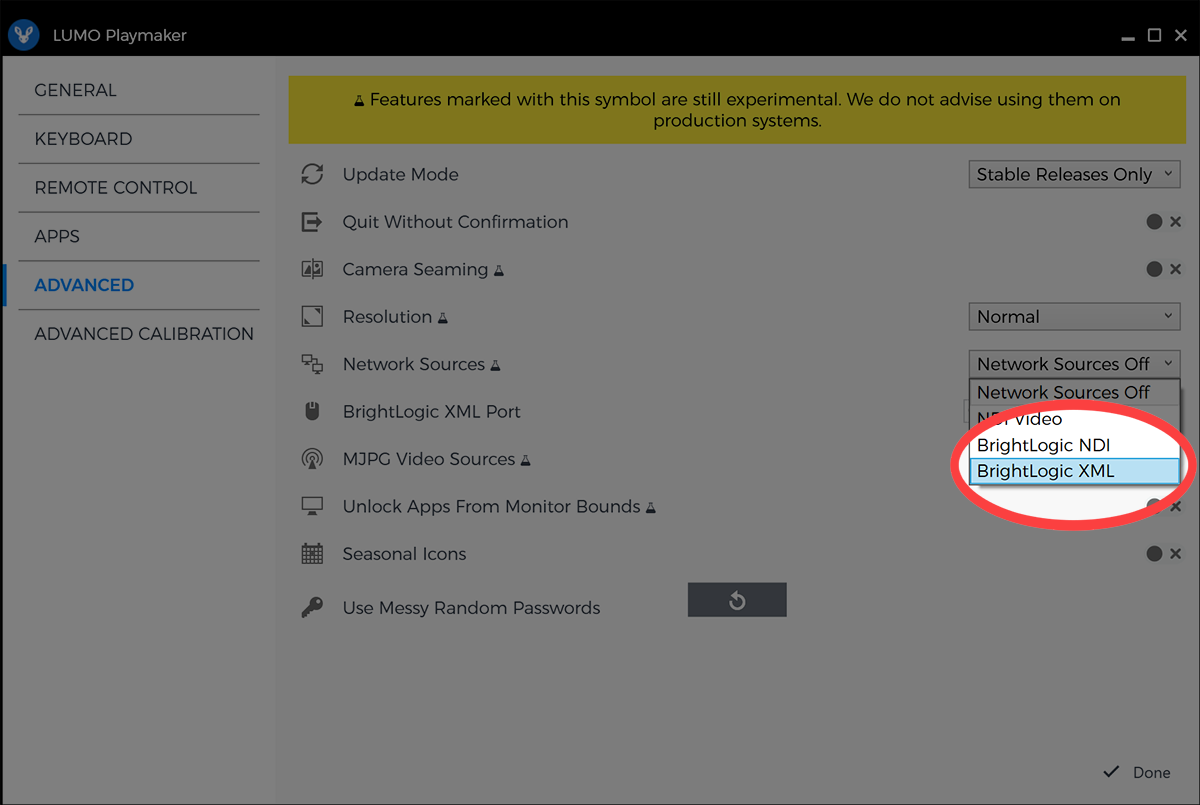
Task: Click the reset arrow button for passwords
Action: [x=737, y=600]
